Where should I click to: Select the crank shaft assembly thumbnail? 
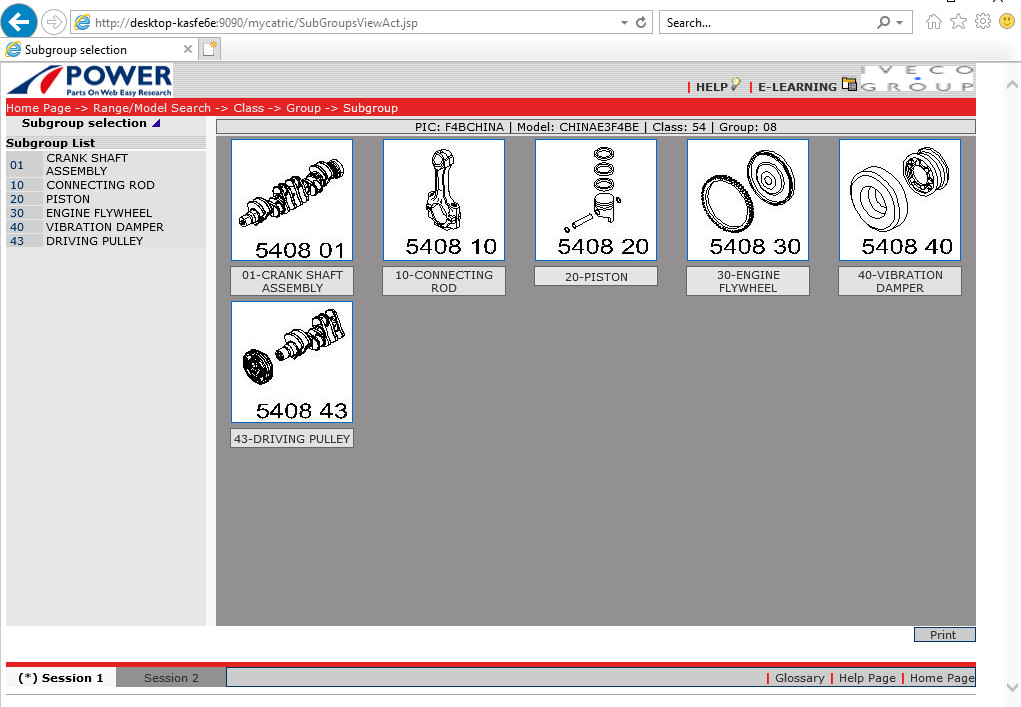[x=292, y=200]
